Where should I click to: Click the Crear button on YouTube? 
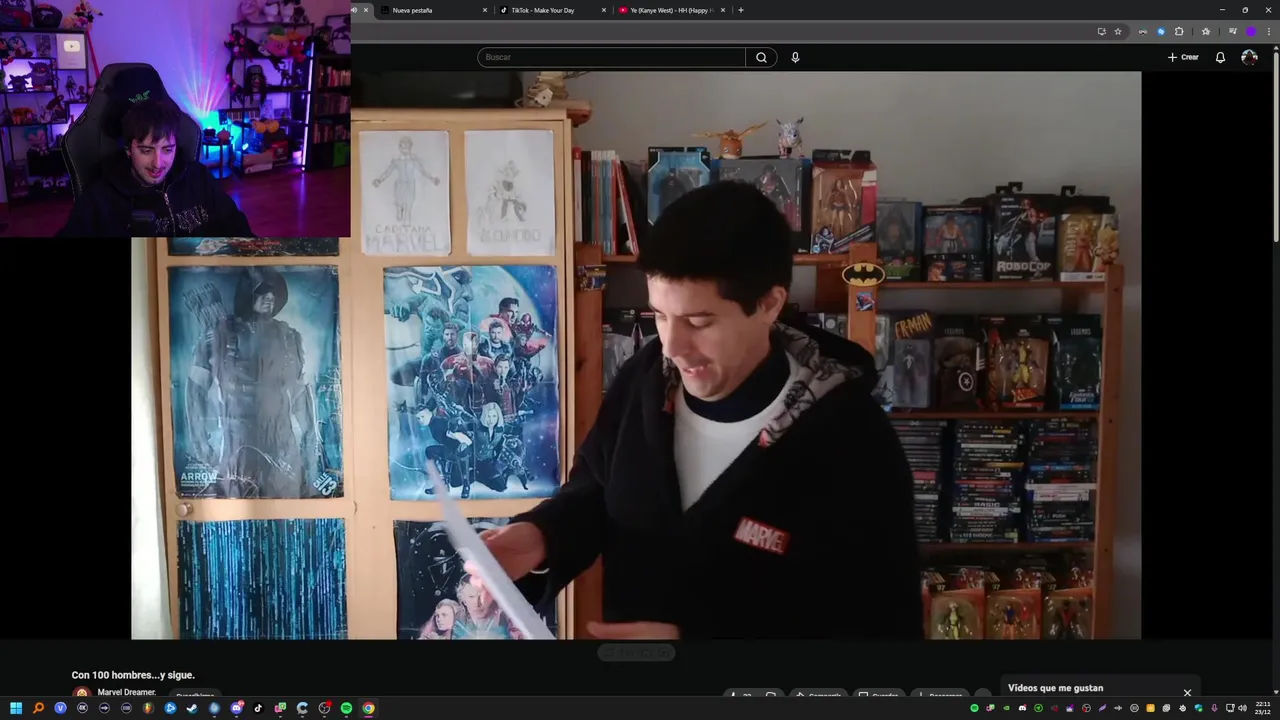click(x=1183, y=57)
